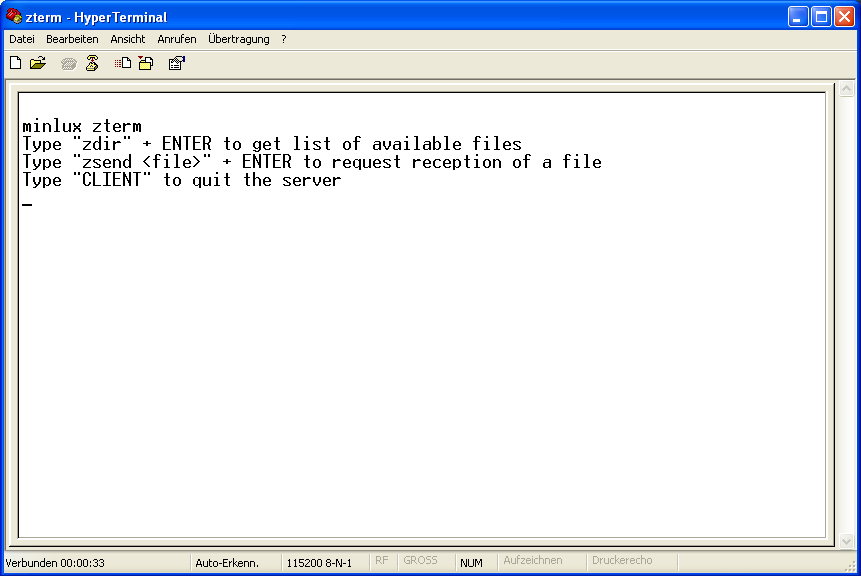This screenshot has width=861, height=576.
Task: Click the window resize grip corner
Action: pyautogui.click(x=852, y=566)
